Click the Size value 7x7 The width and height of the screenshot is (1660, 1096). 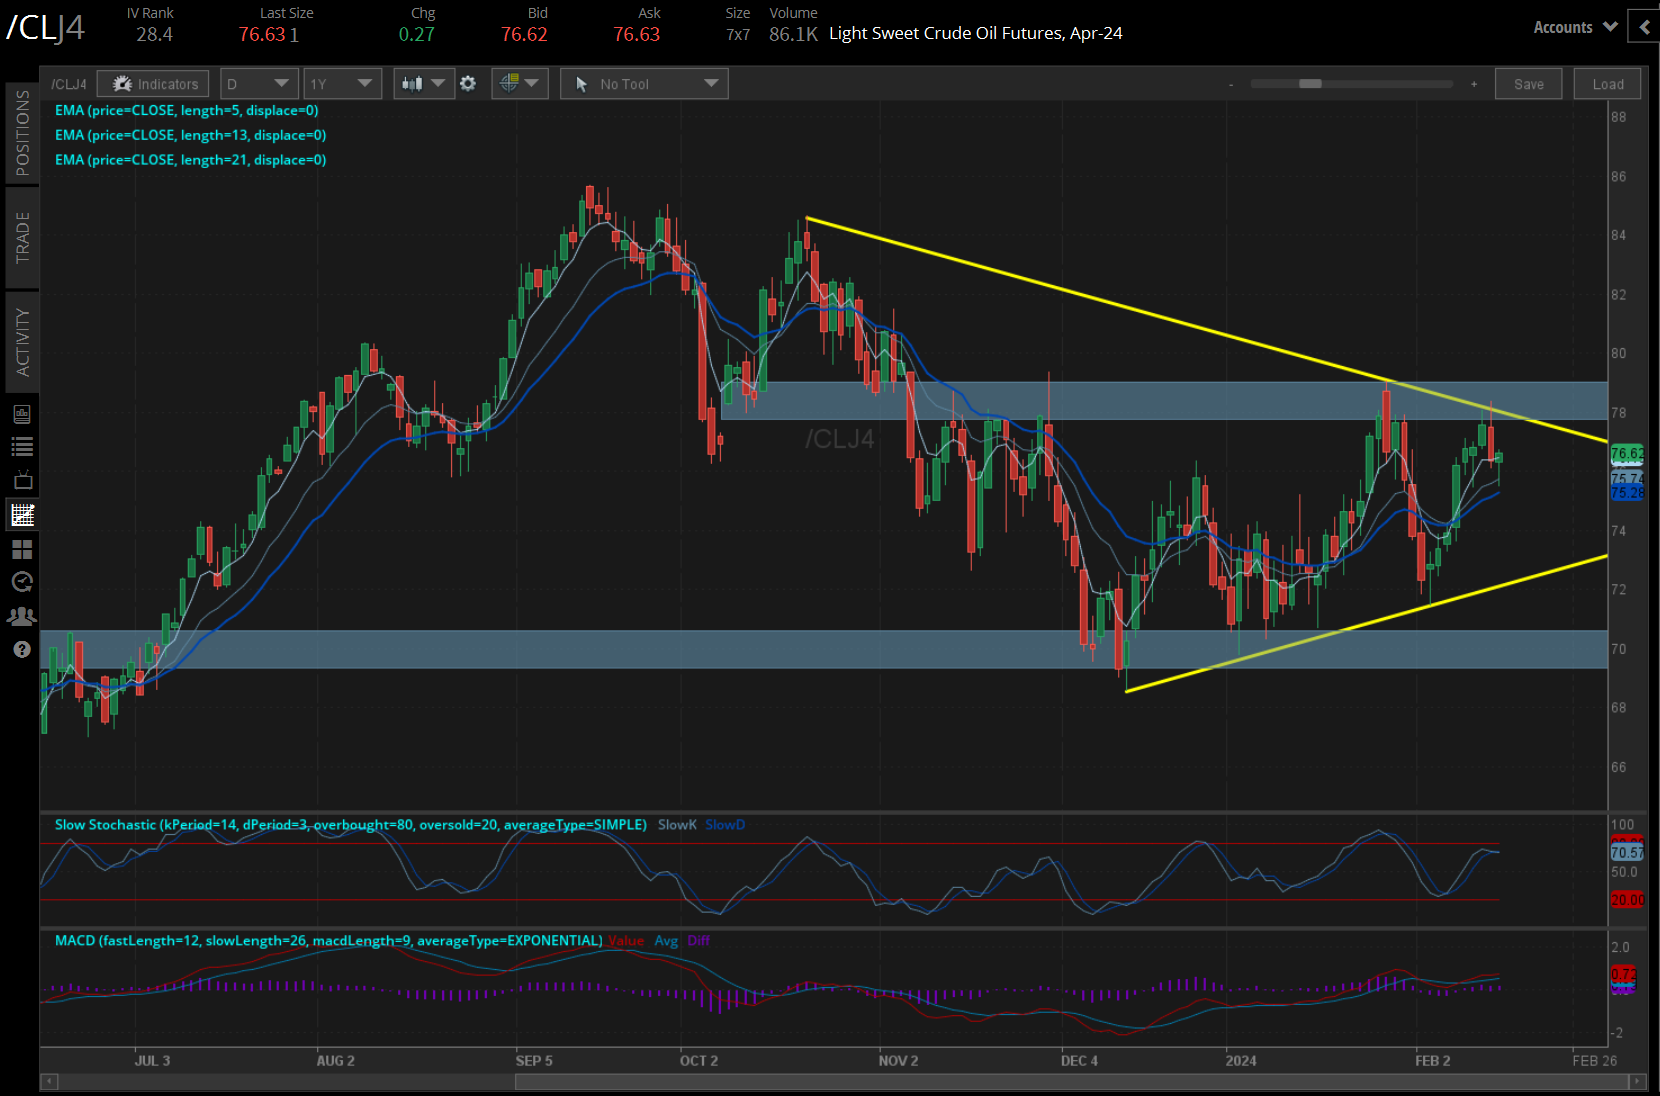[x=738, y=35]
